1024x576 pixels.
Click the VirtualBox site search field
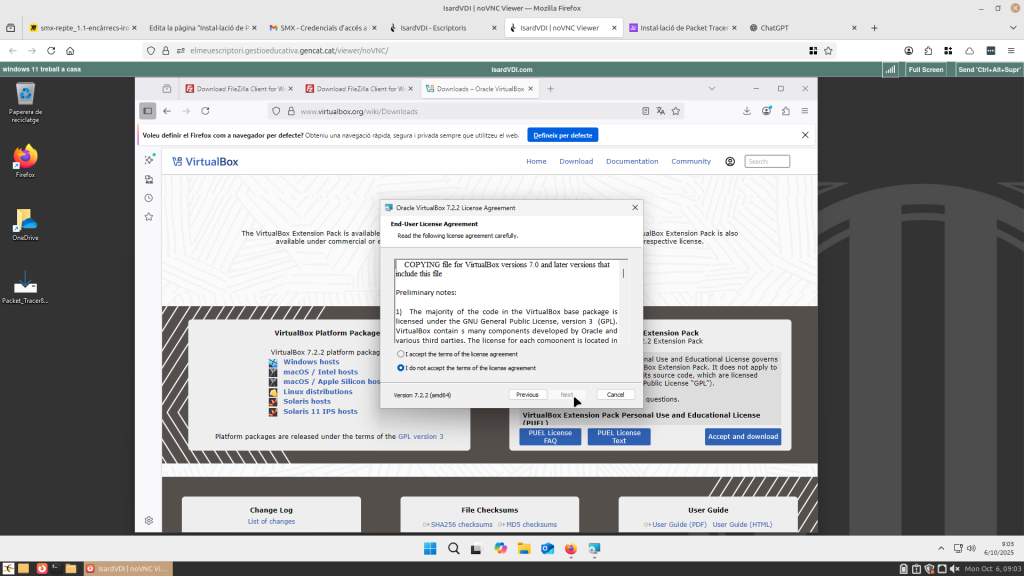(767, 161)
